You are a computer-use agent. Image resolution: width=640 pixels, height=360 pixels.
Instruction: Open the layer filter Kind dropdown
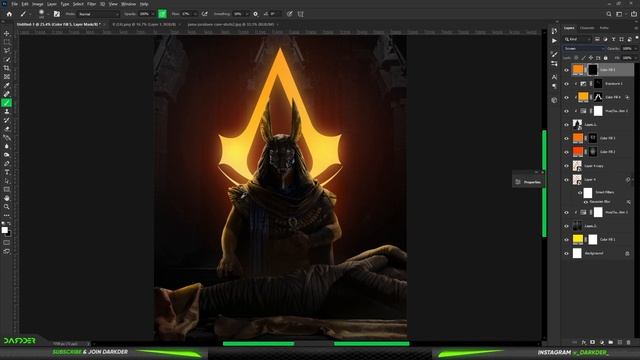[x=577, y=39]
